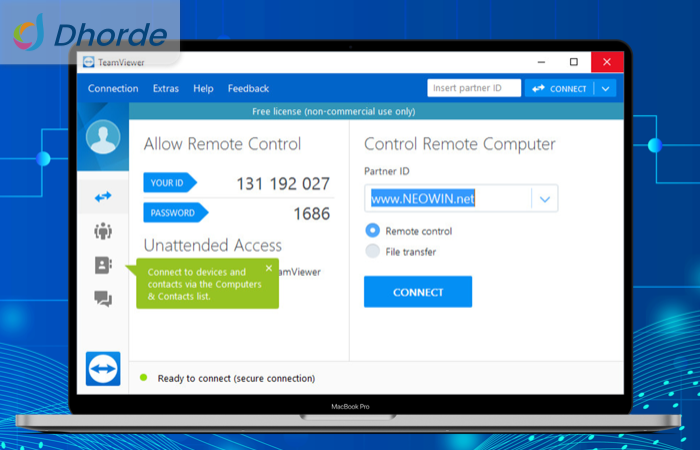Expand the Partner ID dropdown chevron
Screen dimensions: 700x450
pos(545,199)
